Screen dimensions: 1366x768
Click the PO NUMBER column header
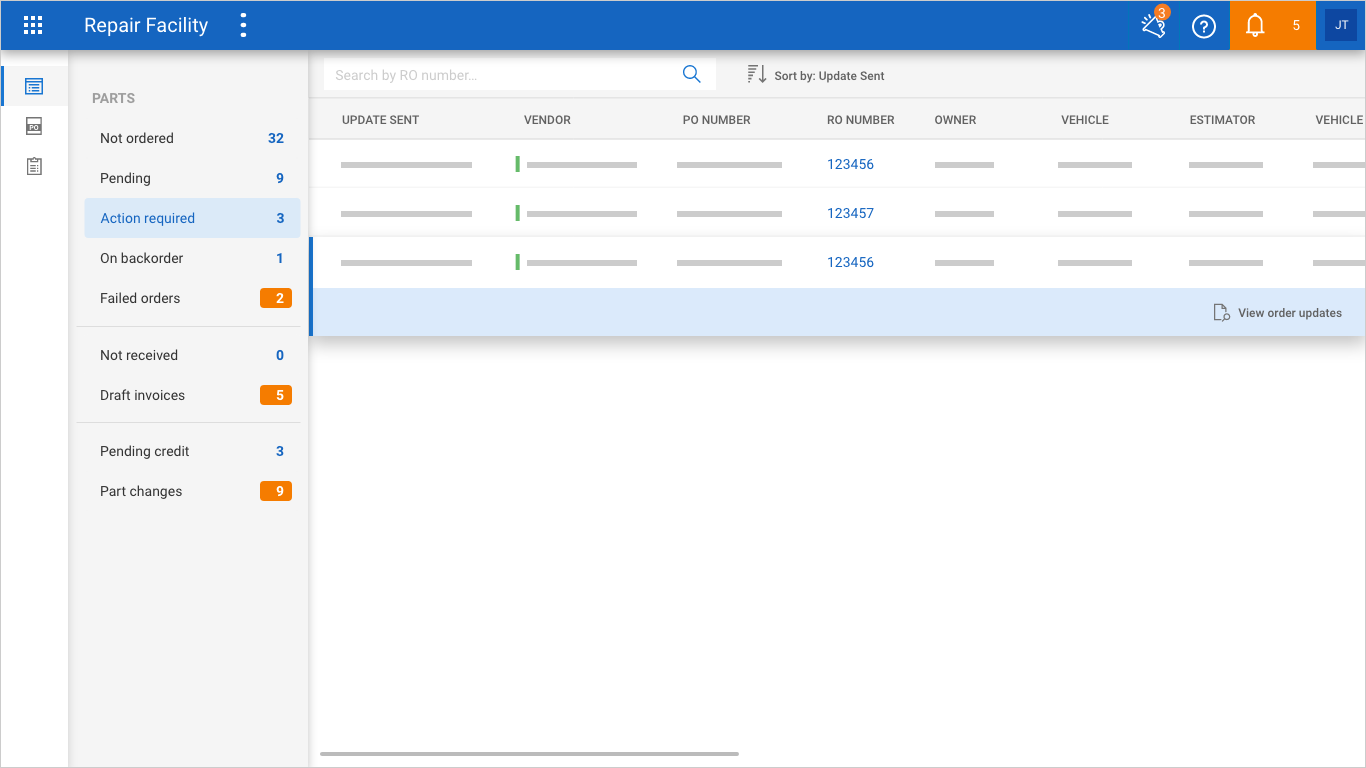(716, 120)
